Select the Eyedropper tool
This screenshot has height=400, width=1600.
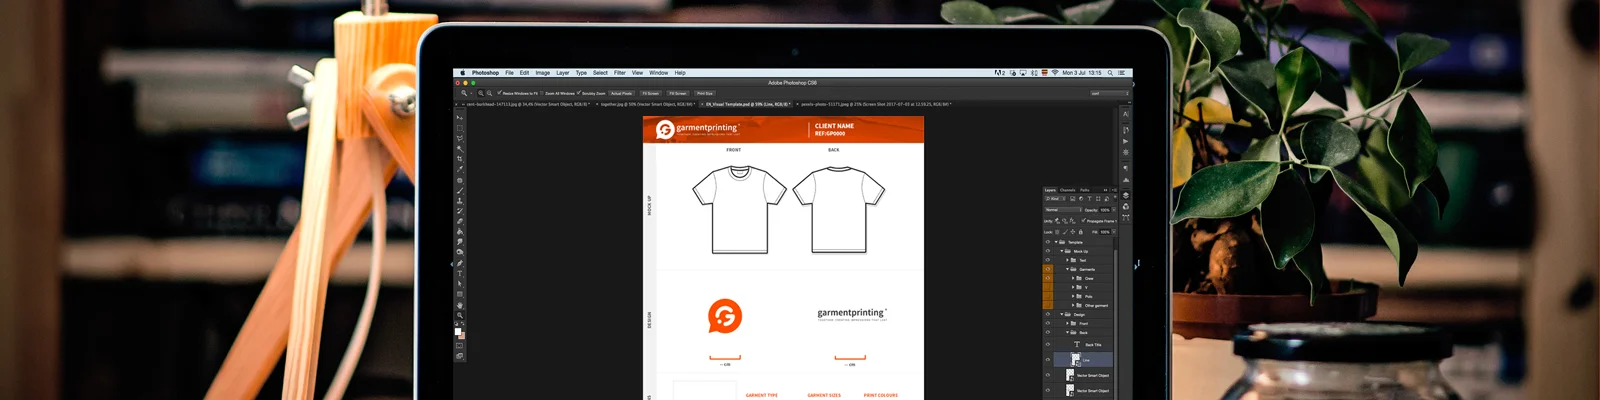point(460,169)
